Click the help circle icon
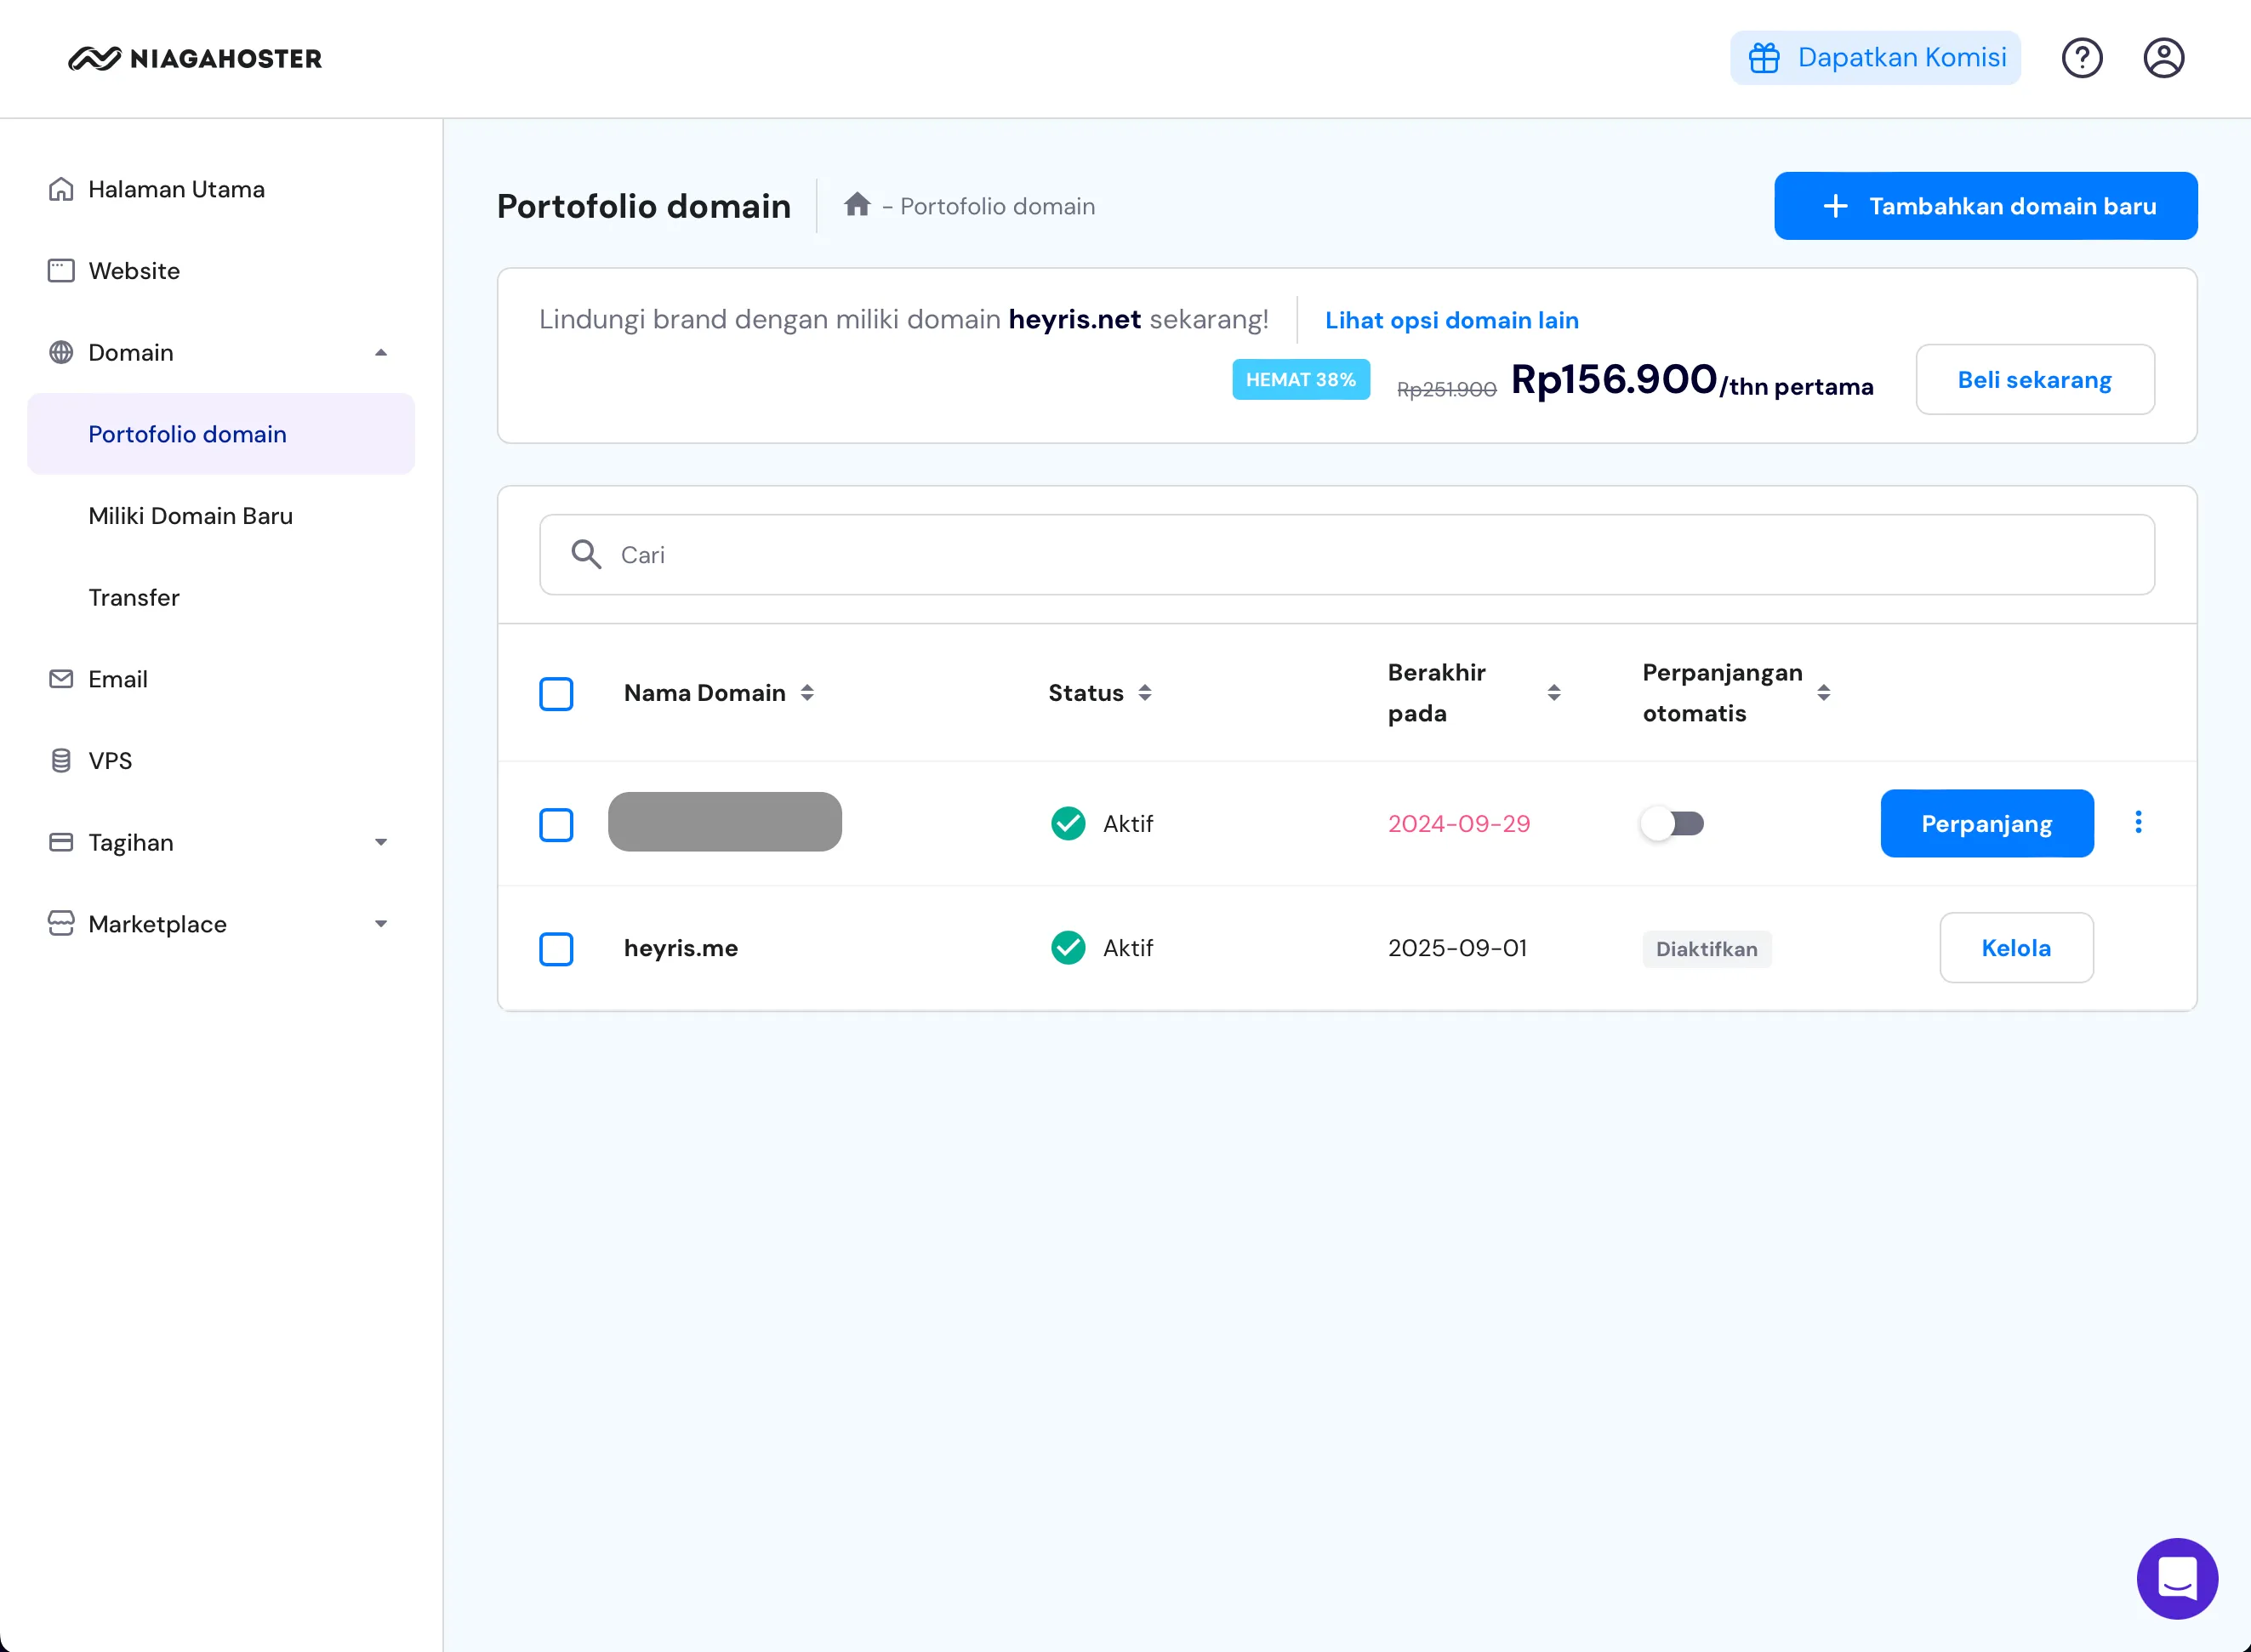 click(2083, 58)
